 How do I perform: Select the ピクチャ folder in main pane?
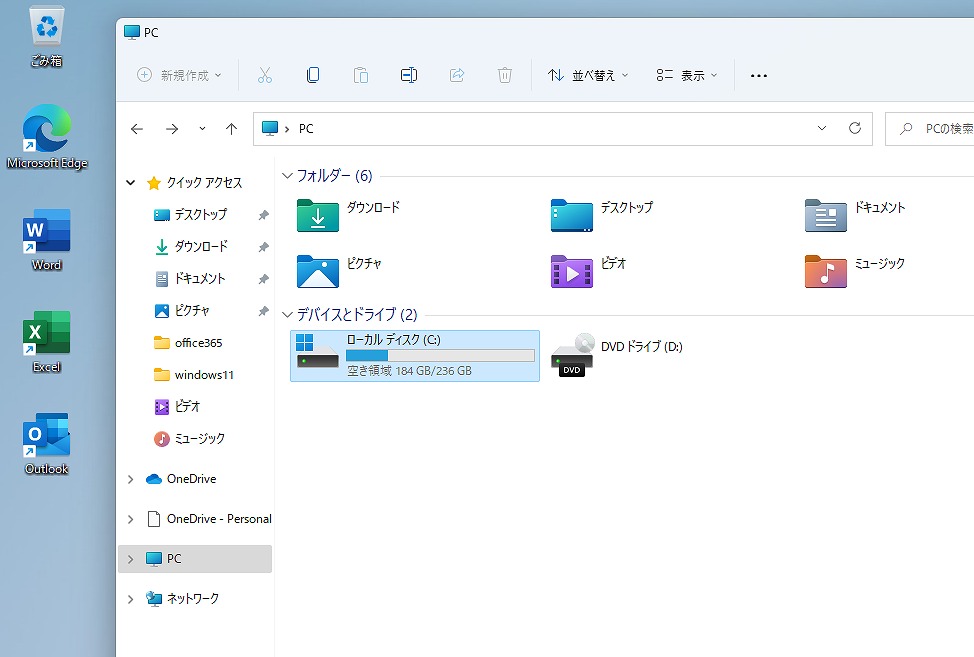[x=339, y=271]
